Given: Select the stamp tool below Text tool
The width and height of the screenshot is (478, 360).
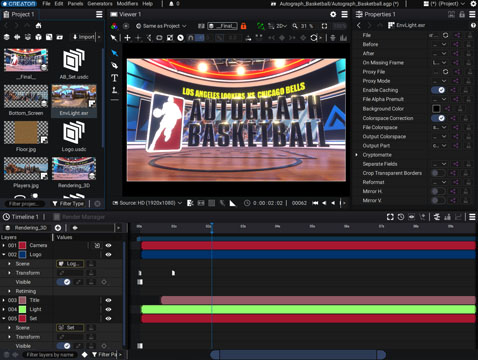Looking at the screenshot, I should point(115,90).
